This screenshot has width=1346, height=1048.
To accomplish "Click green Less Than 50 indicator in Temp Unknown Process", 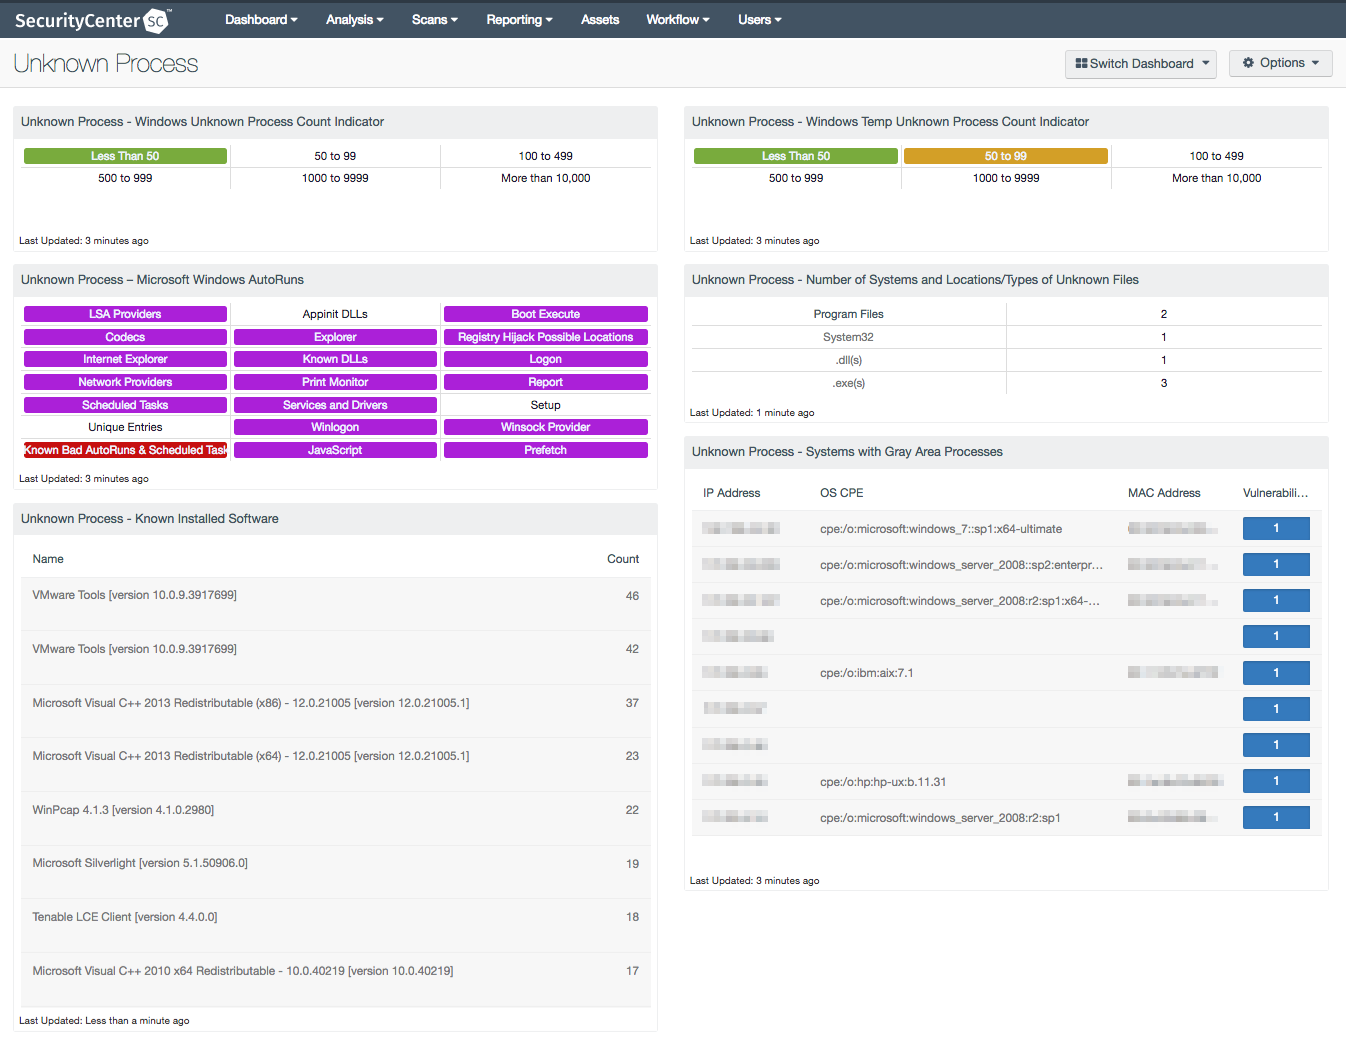I will pos(796,156).
